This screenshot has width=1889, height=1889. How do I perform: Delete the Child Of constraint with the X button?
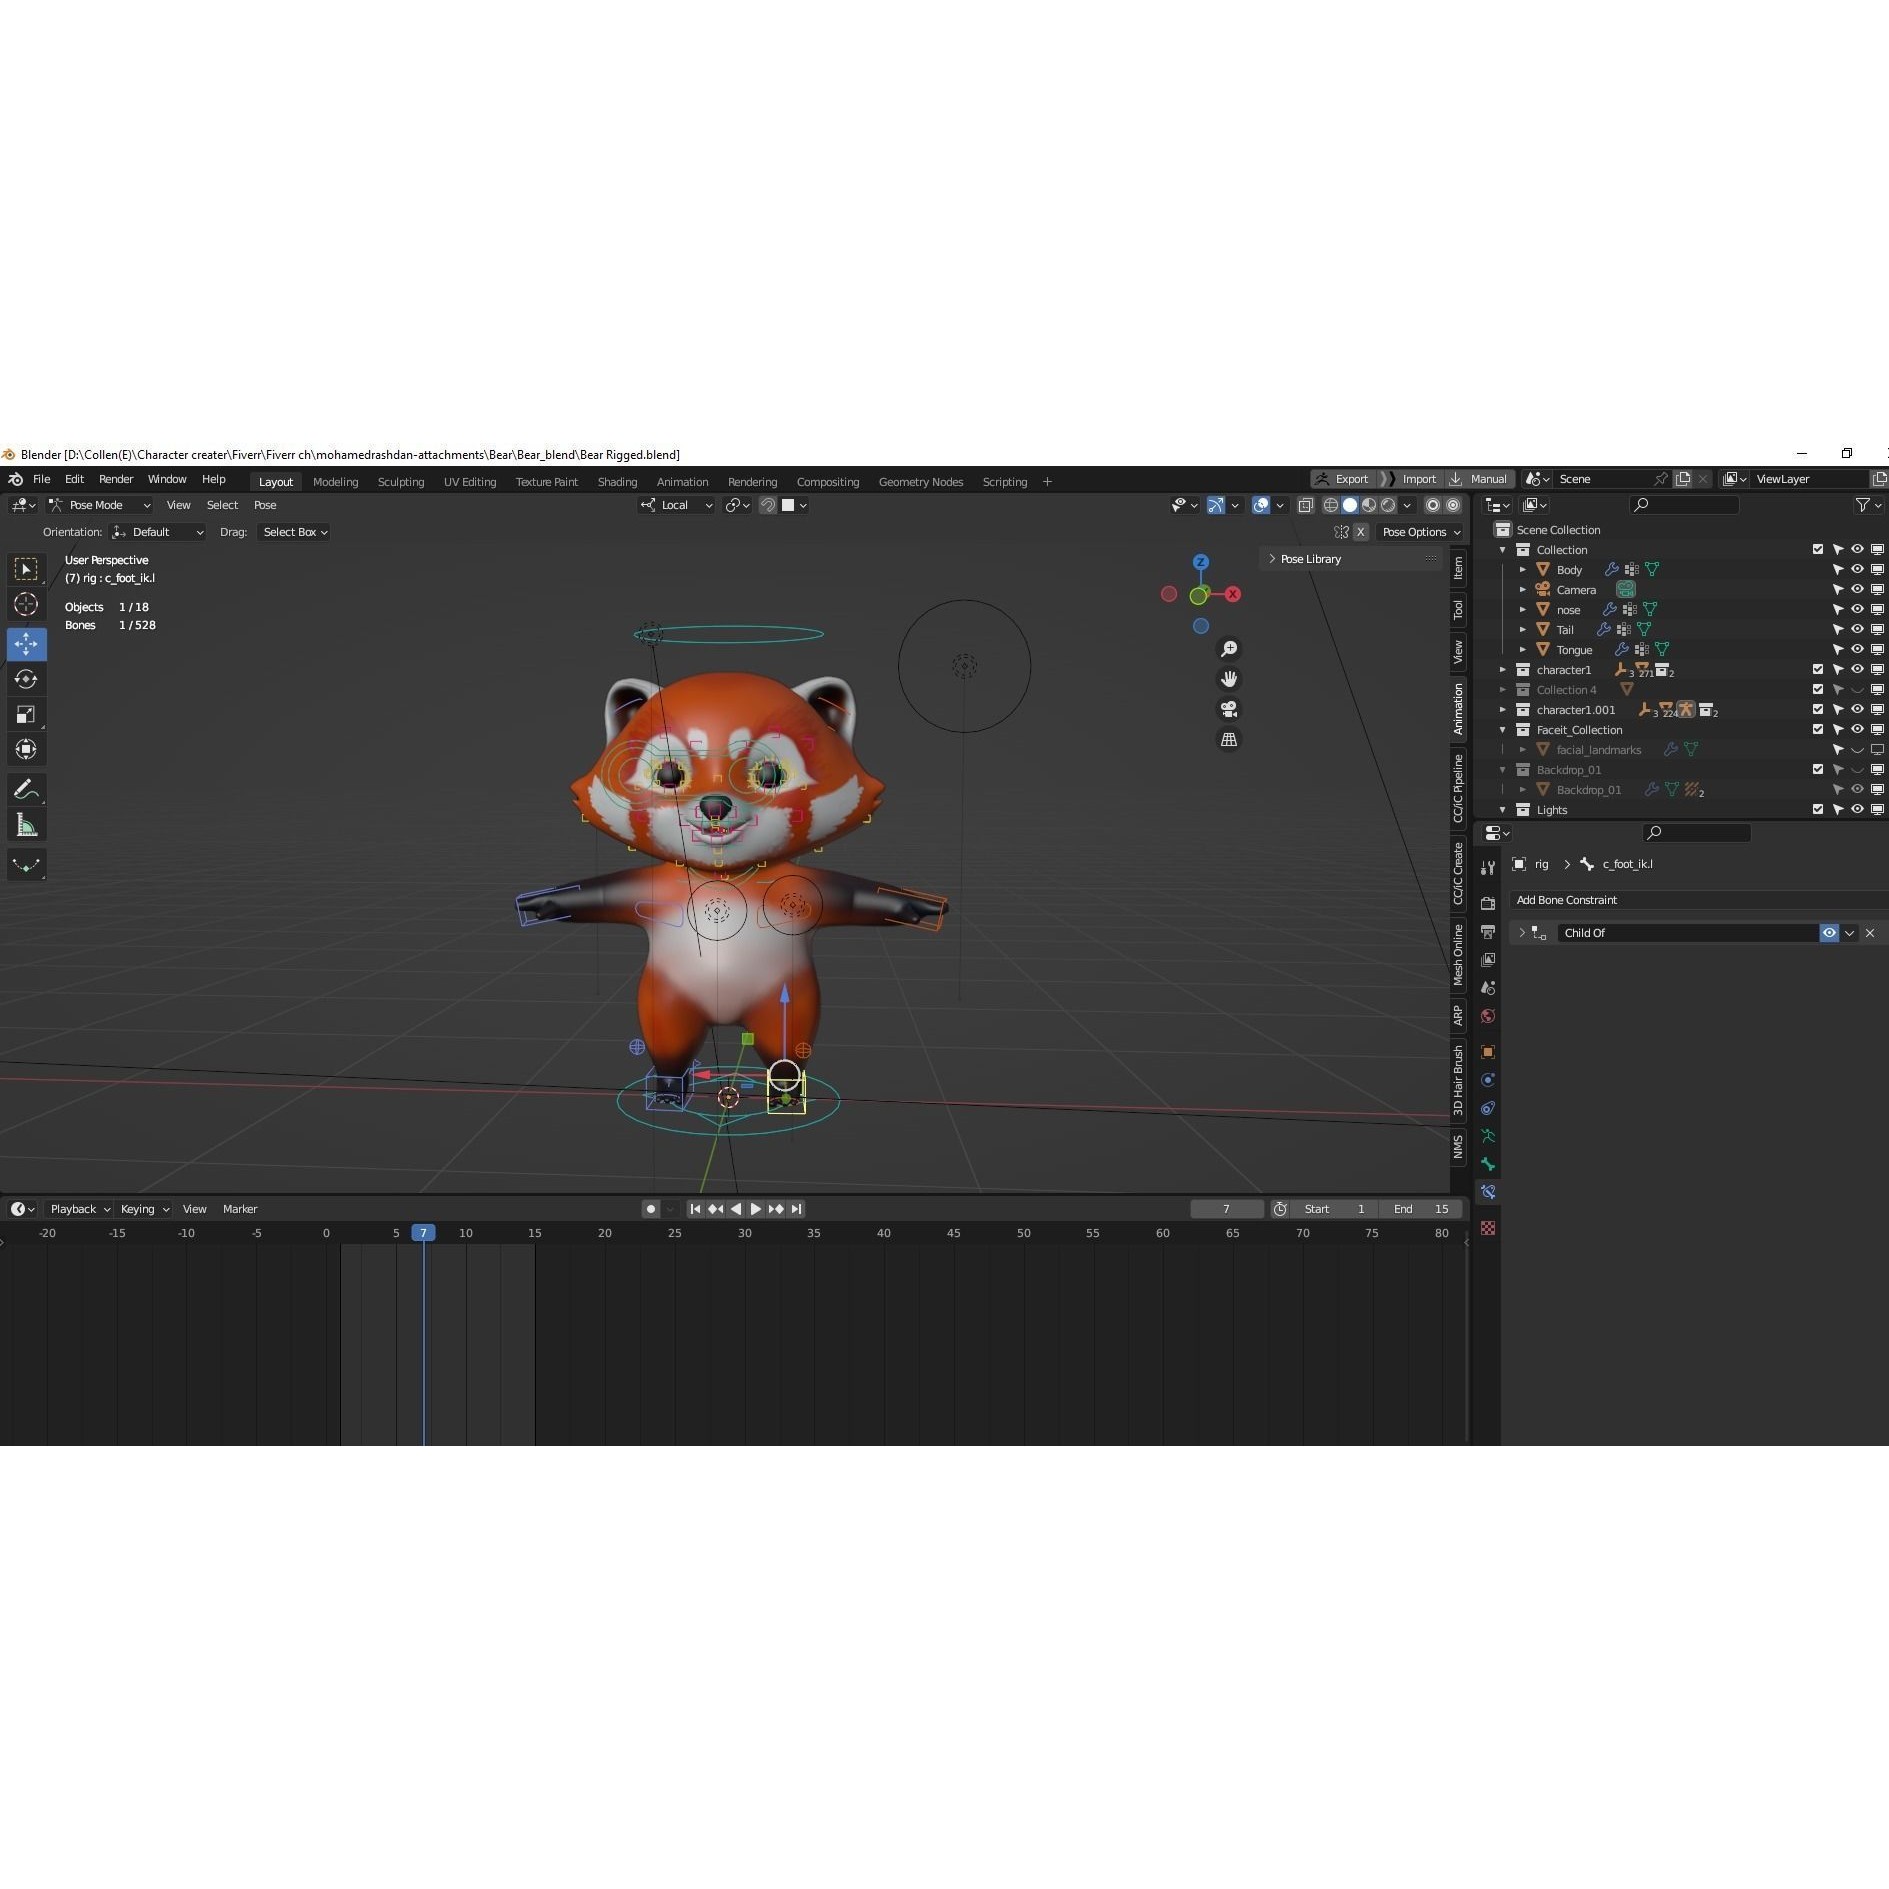coord(1871,932)
